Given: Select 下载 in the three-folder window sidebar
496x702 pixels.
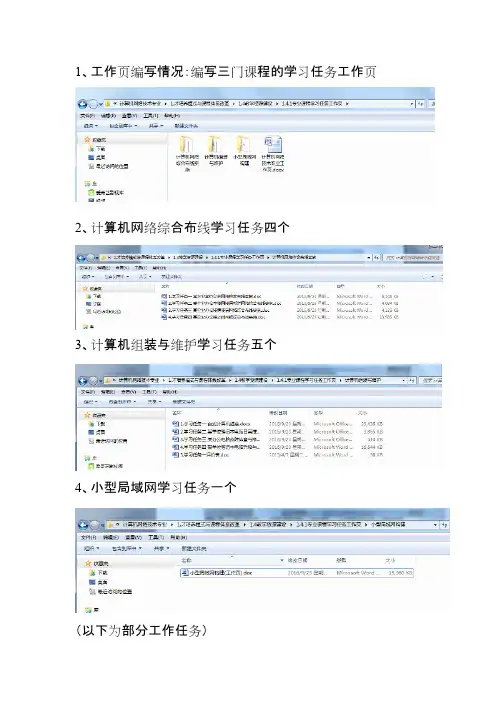Looking at the screenshot, I should coord(97,149).
